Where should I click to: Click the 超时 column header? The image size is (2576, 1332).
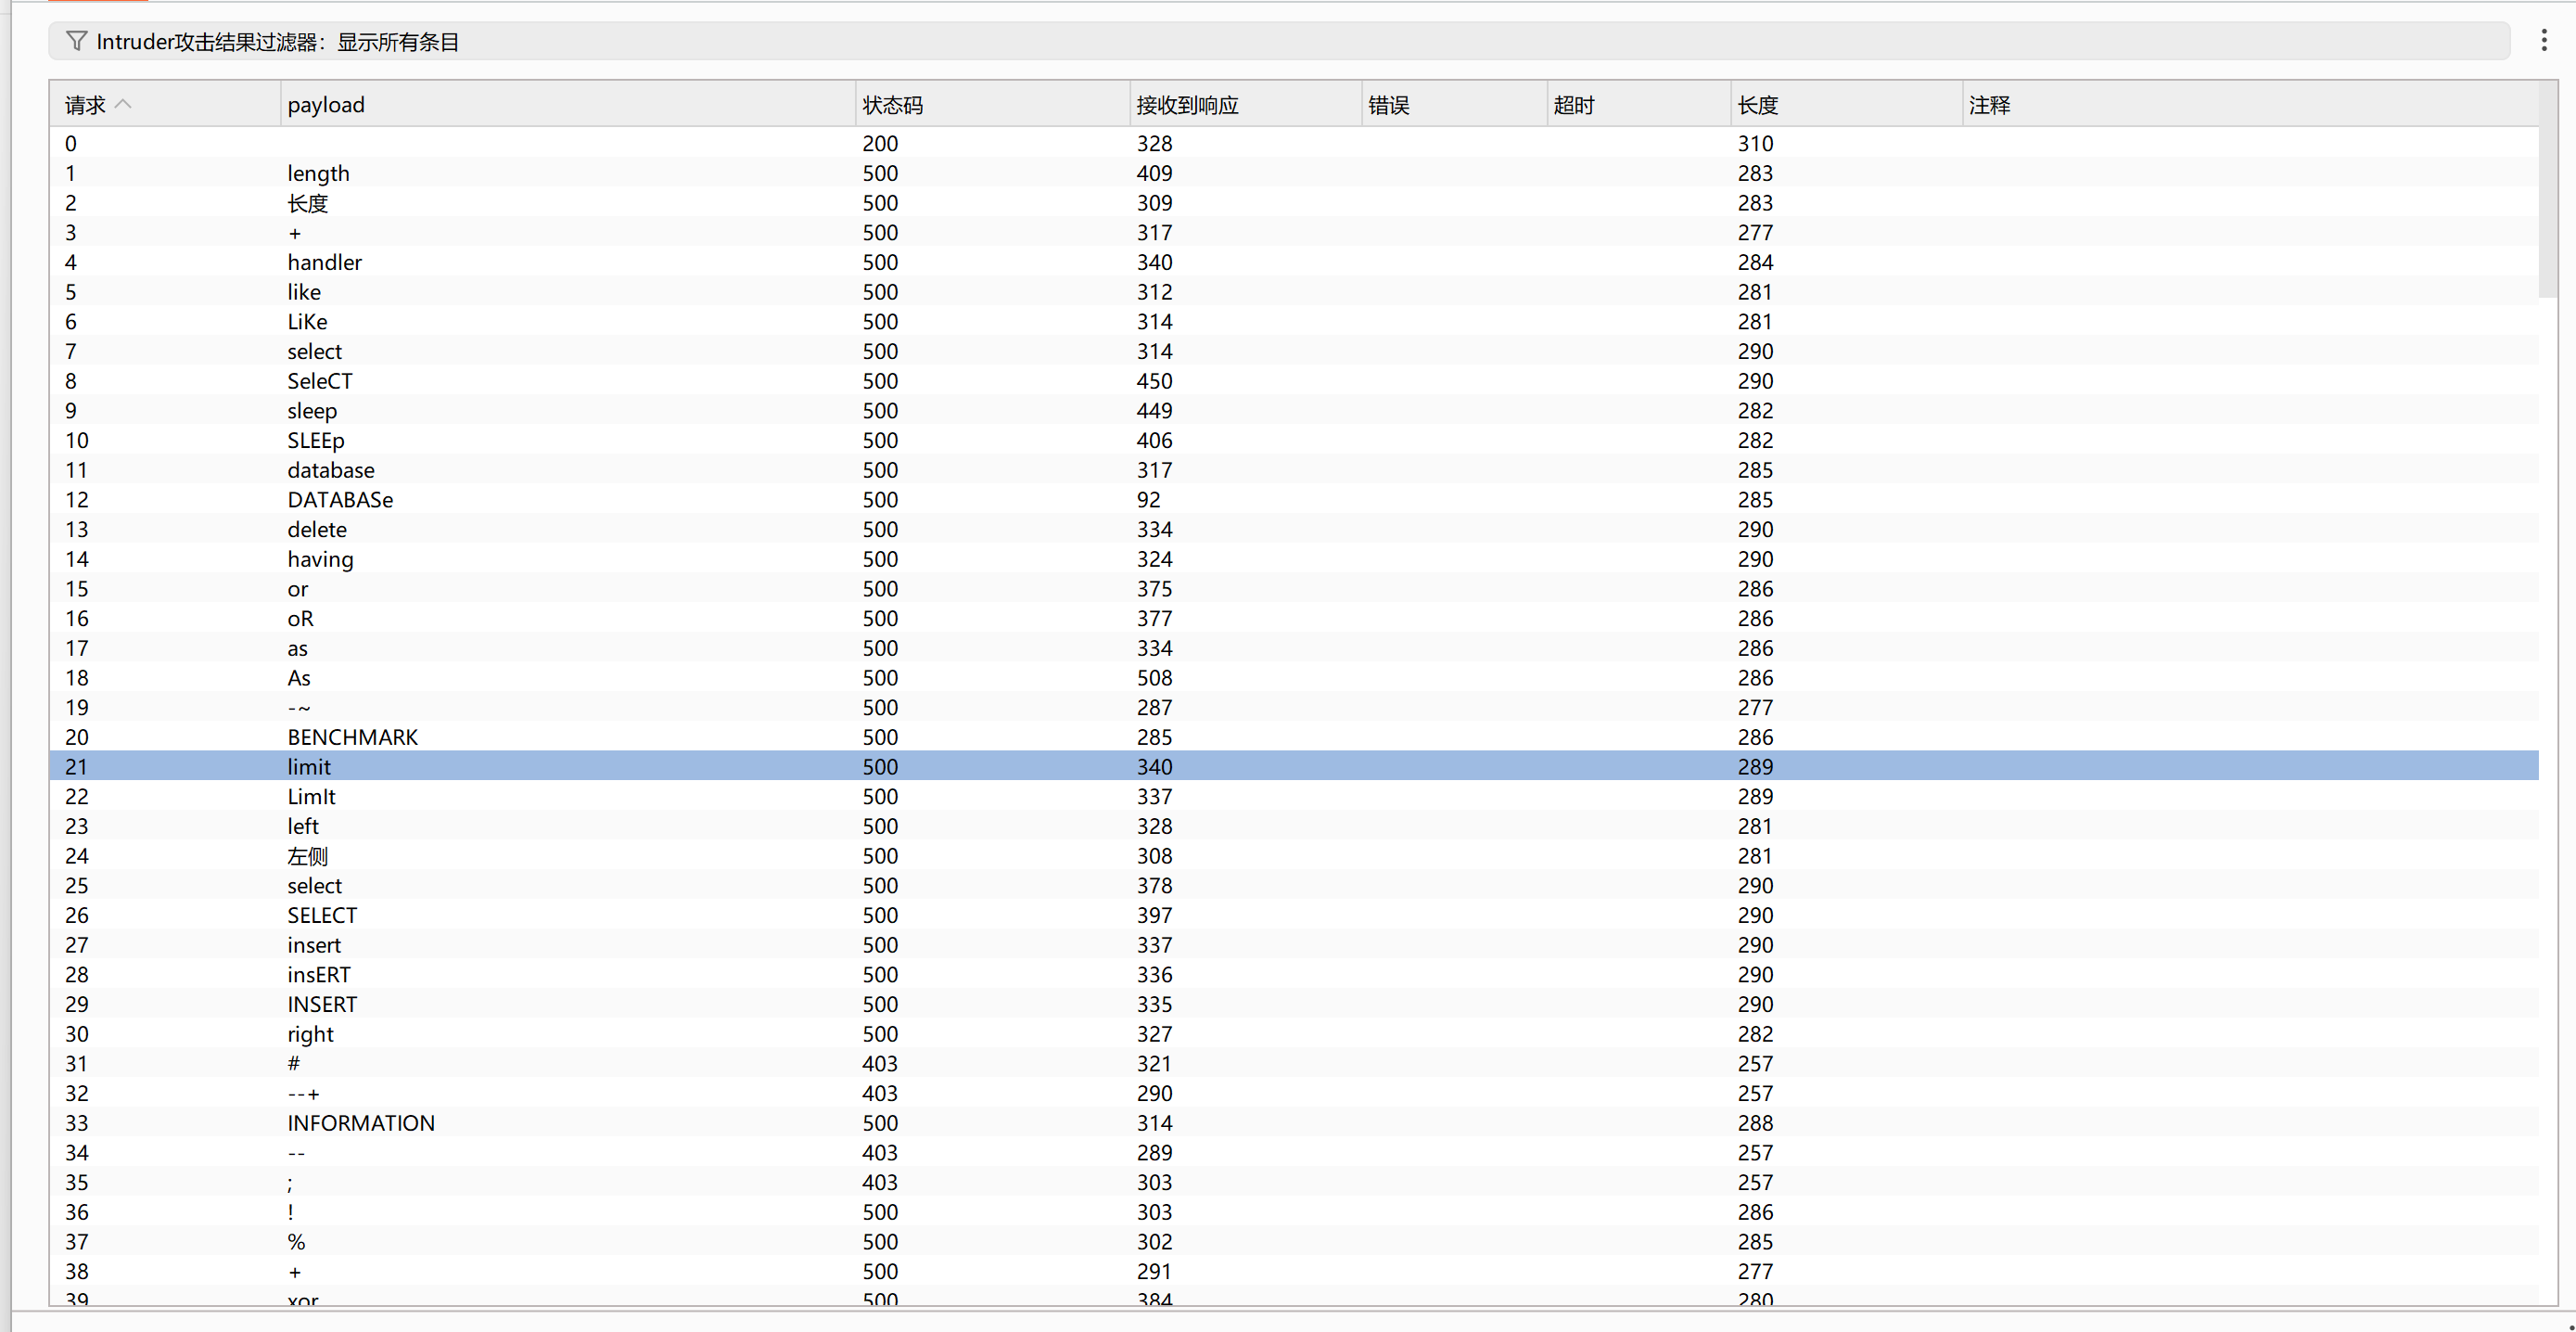[x=1573, y=105]
